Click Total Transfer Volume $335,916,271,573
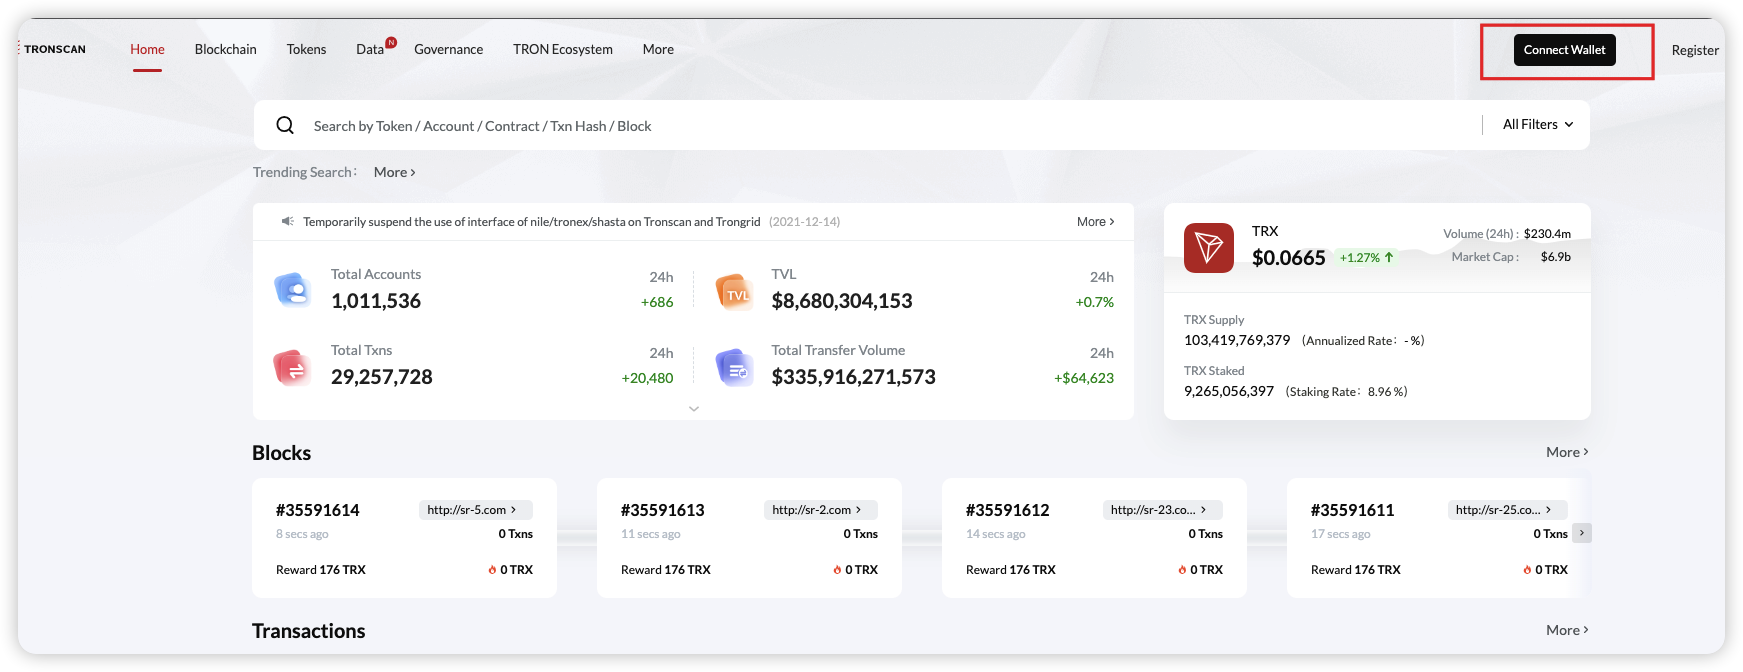Image resolution: width=1743 pixels, height=672 pixels. [x=854, y=377]
